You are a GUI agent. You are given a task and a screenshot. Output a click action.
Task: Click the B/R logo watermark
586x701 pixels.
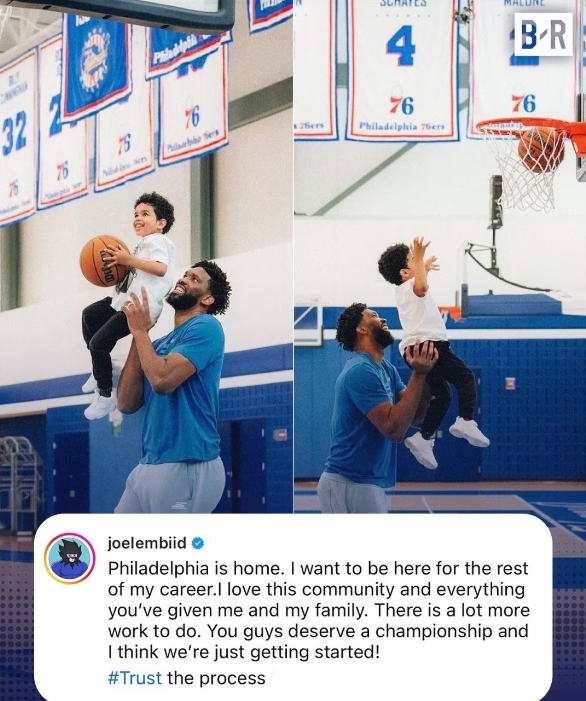(543, 34)
